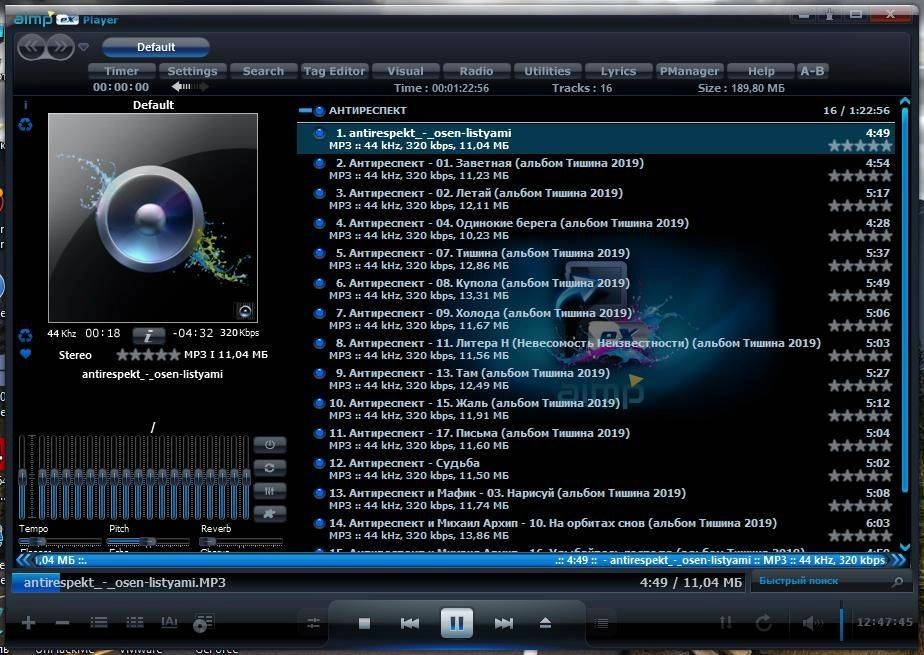
Task: Click the right double-chevron on the ticker bar
Action: point(899,560)
